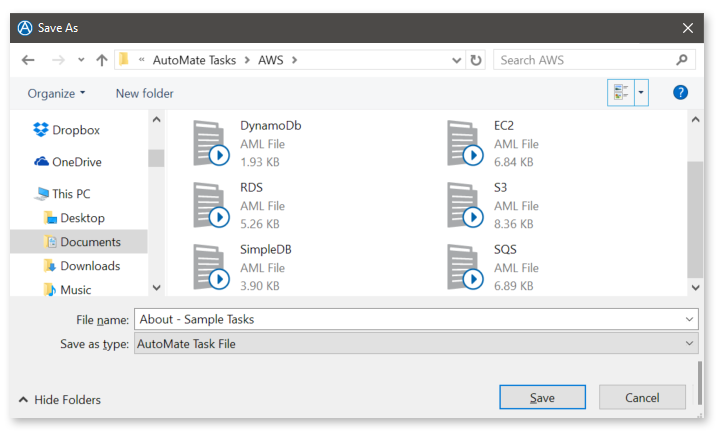Click the file list scrollbar thumb
The image size is (721, 433).
[696, 219]
